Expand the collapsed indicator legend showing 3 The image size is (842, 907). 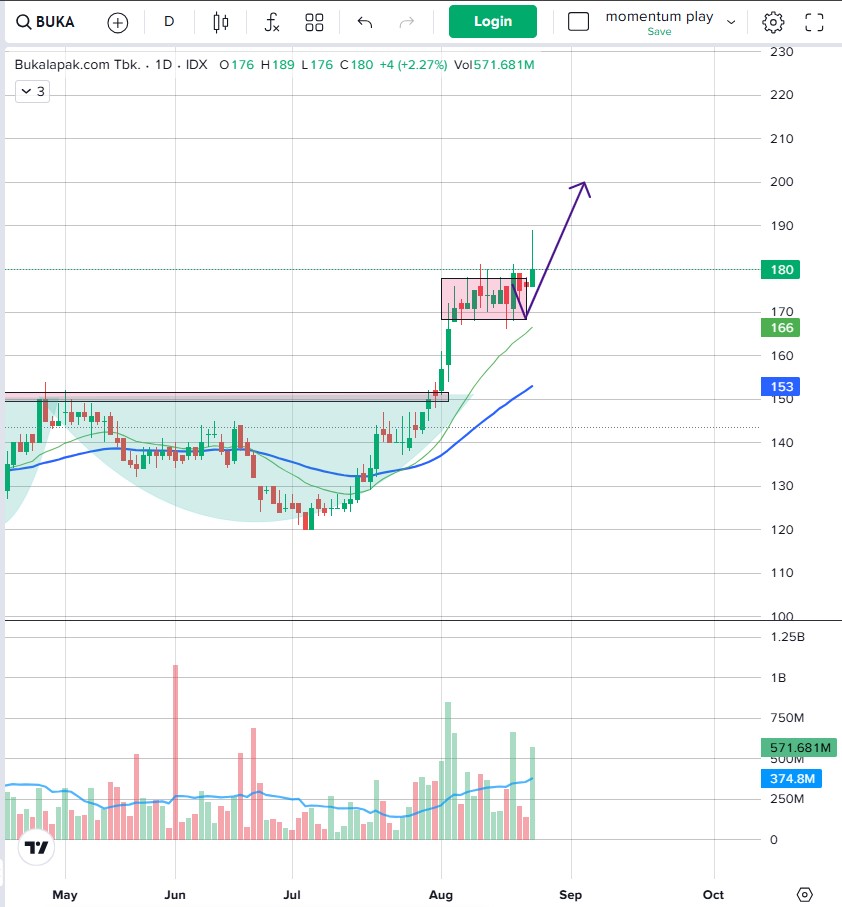click(x=32, y=91)
